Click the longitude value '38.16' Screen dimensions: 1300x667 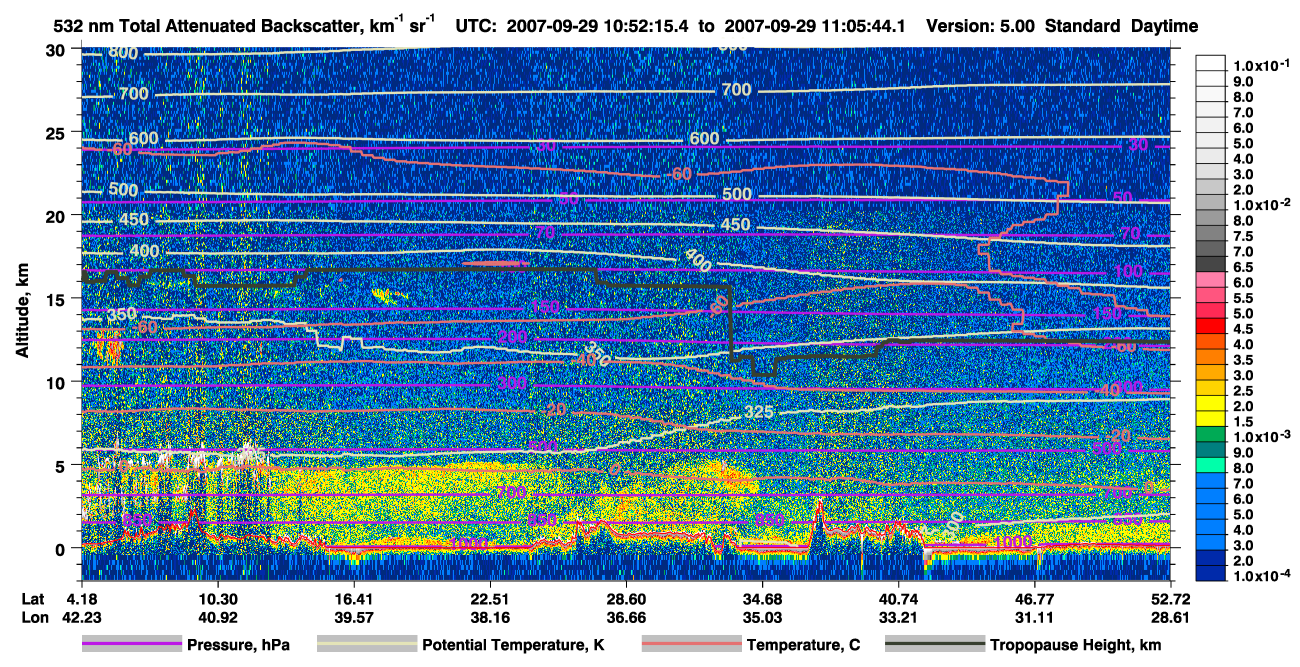[x=489, y=616]
